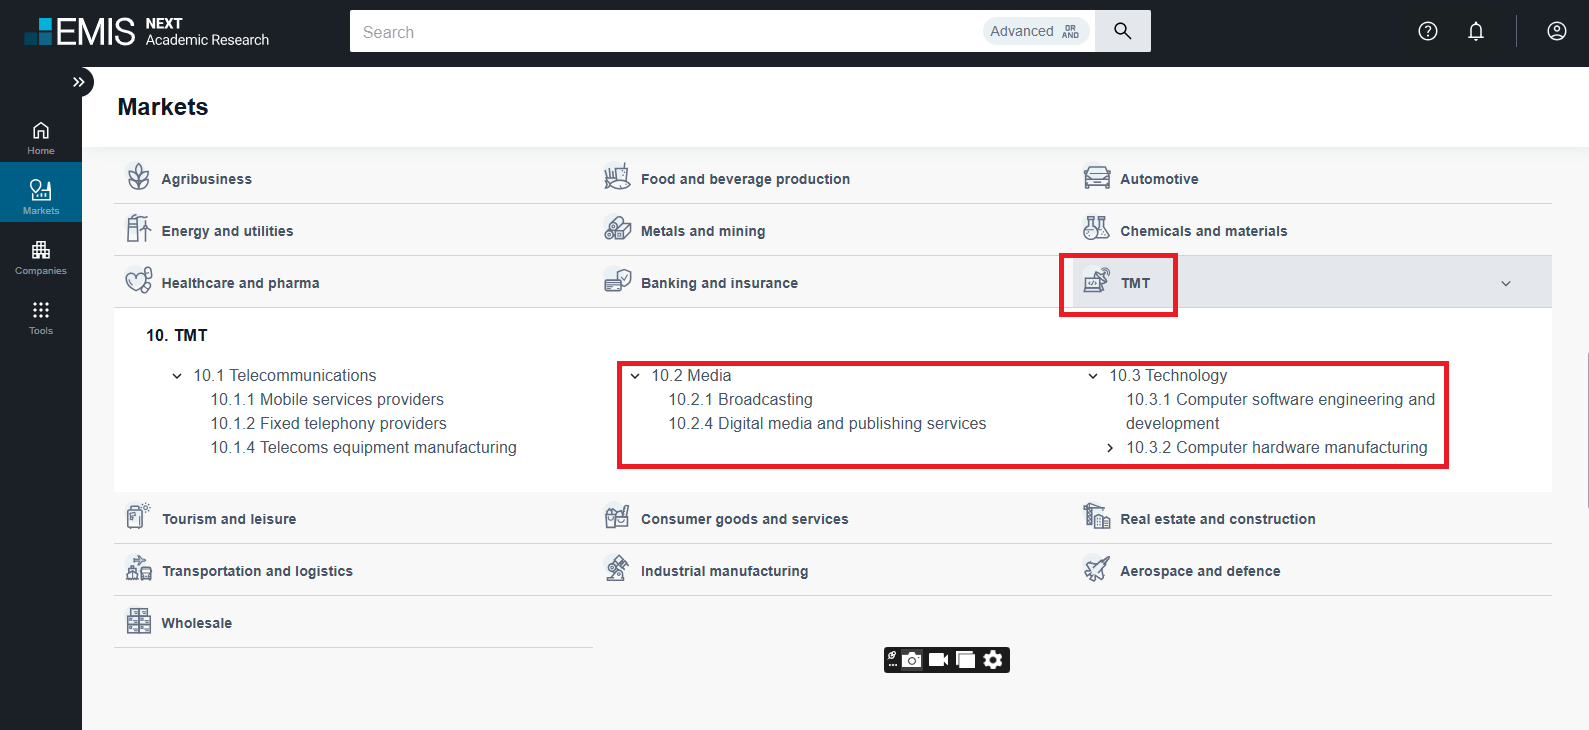This screenshot has width=1589, height=730.
Task: Open the Companies section in sidebar
Action: click(41, 255)
